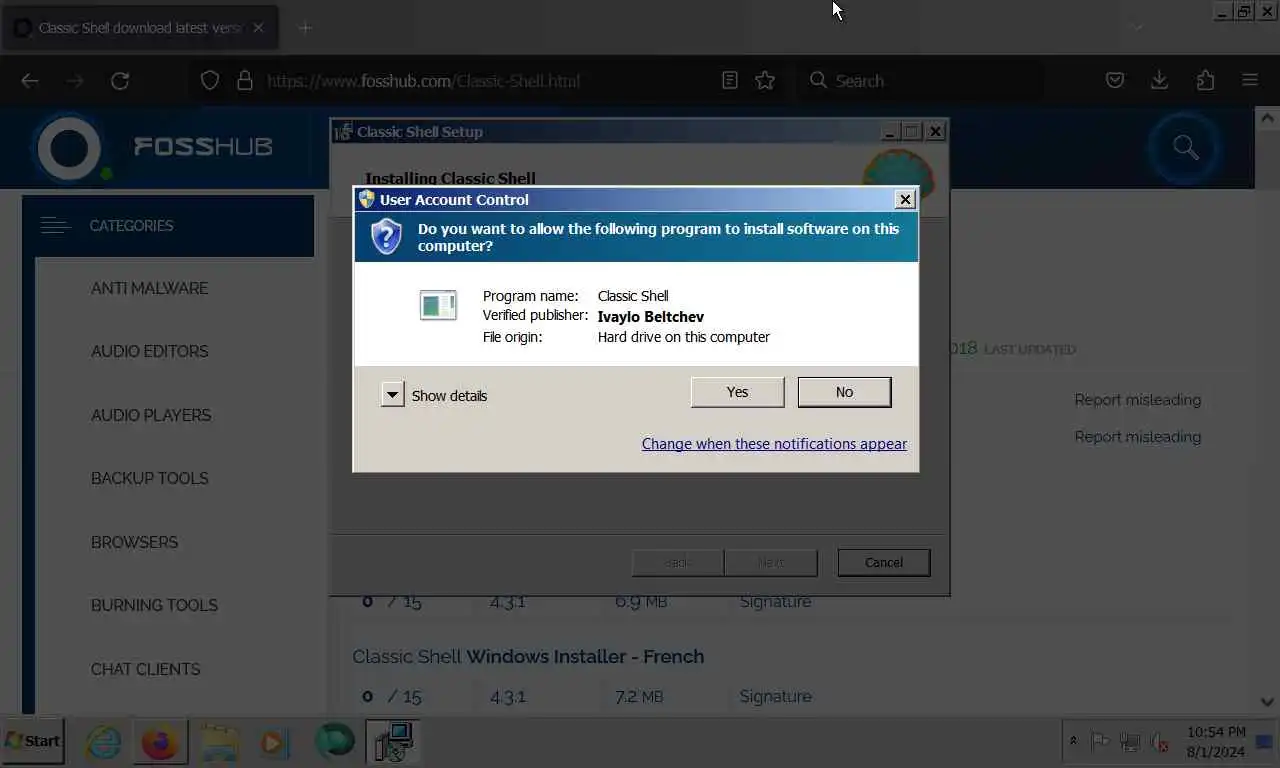The image size is (1280, 768).
Task: Click the green globe taskbar icon
Action: pyautogui.click(x=334, y=742)
